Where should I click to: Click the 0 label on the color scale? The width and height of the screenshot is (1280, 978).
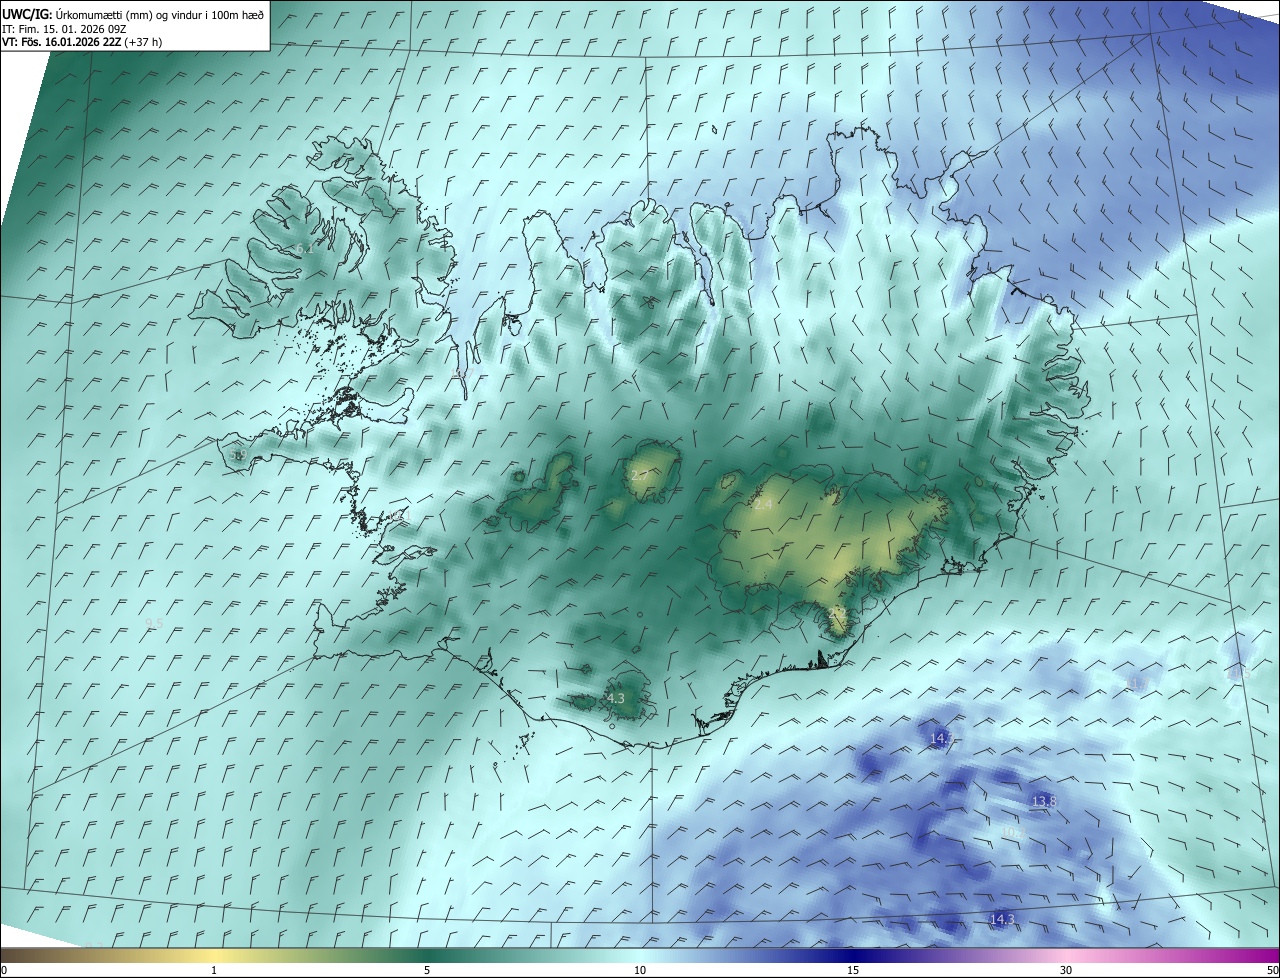(4, 970)
